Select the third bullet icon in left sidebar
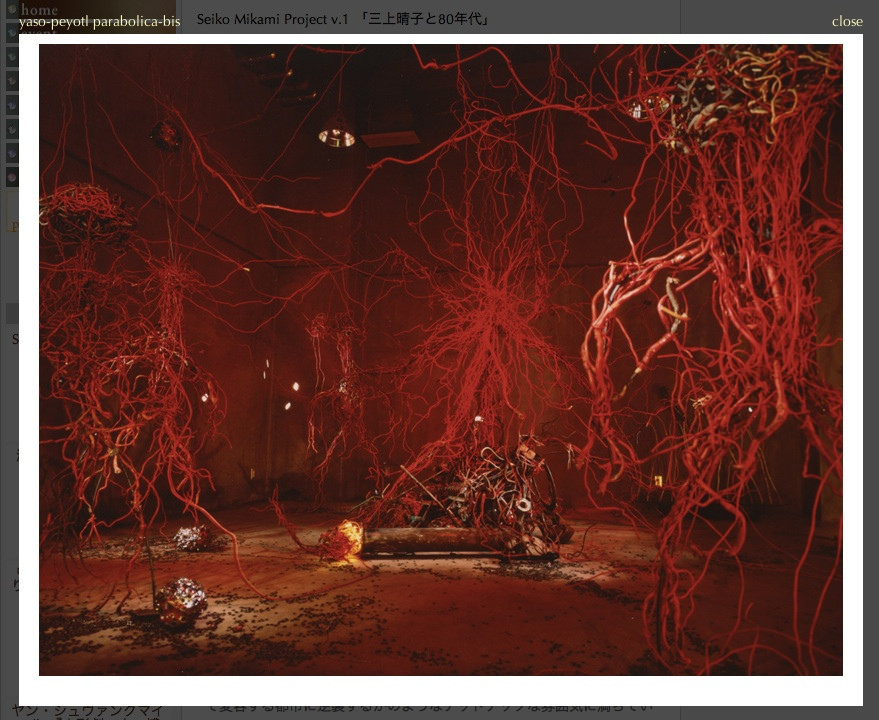Image resolution: width=879 pixels, height=720 pixels. [x=11, y=57]
